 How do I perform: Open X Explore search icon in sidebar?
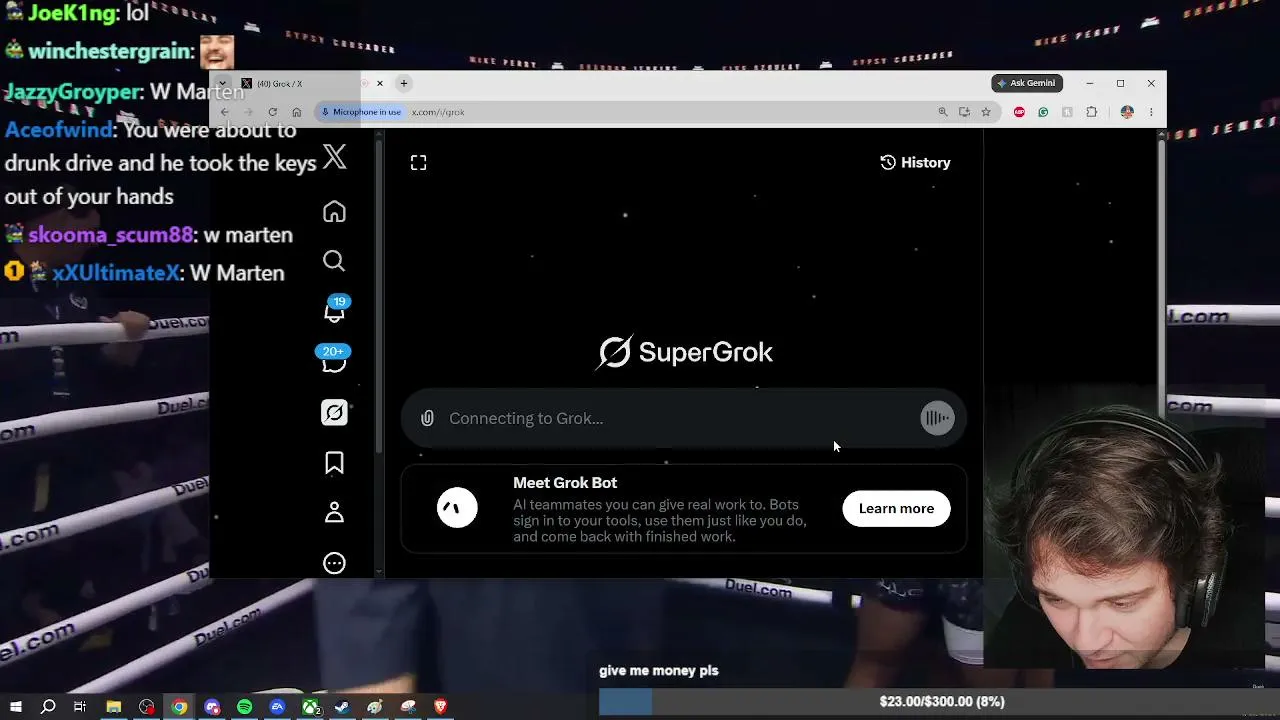[334, 261]
